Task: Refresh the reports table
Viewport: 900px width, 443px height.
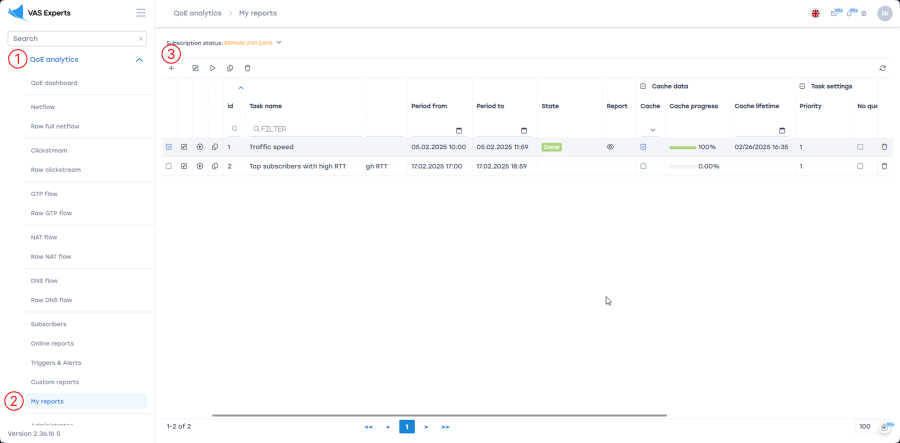Action: click(882, 68)
